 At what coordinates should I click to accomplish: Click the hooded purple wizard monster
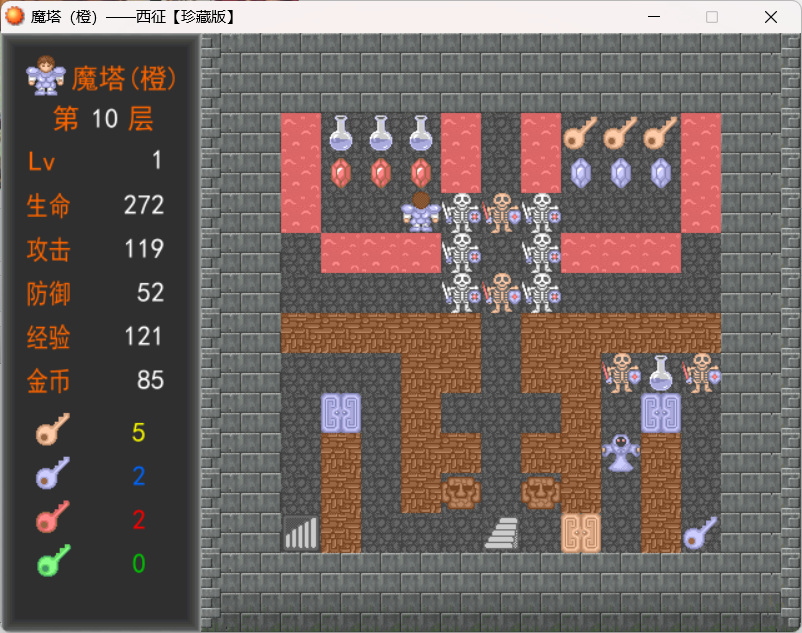tap(620, 453)
